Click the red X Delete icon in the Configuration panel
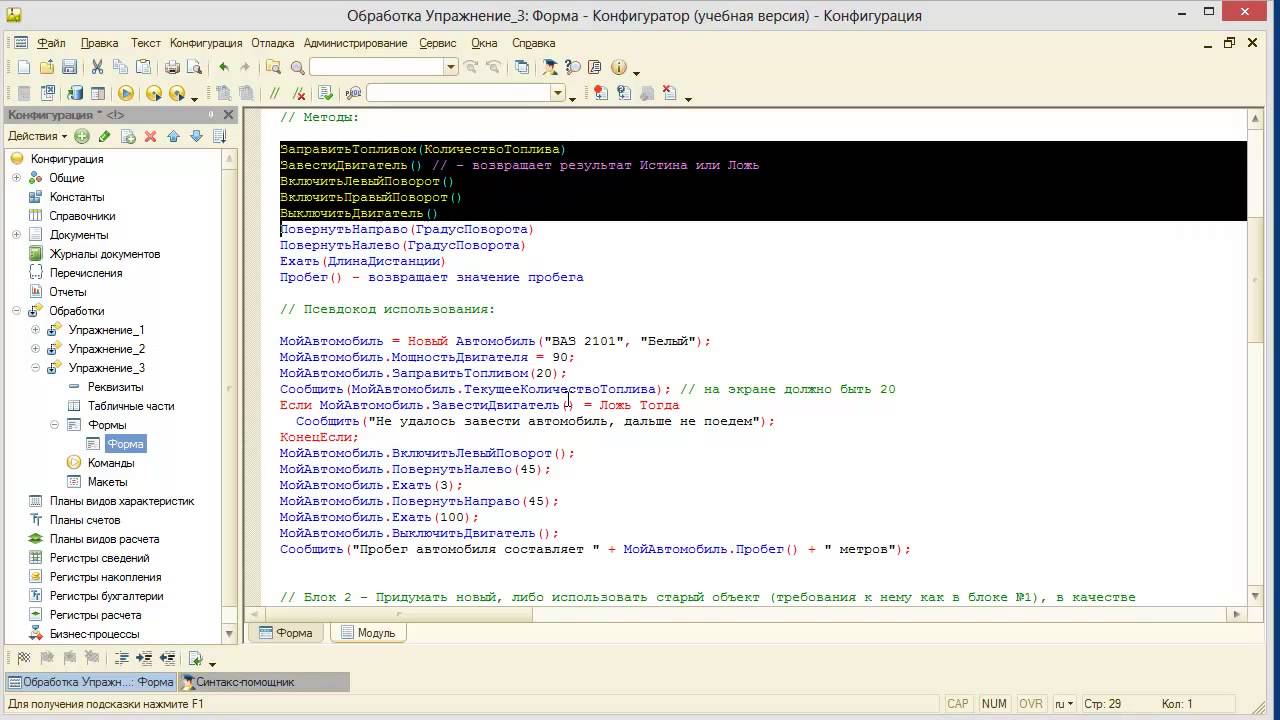1280x720 pixels. [150, 136]
